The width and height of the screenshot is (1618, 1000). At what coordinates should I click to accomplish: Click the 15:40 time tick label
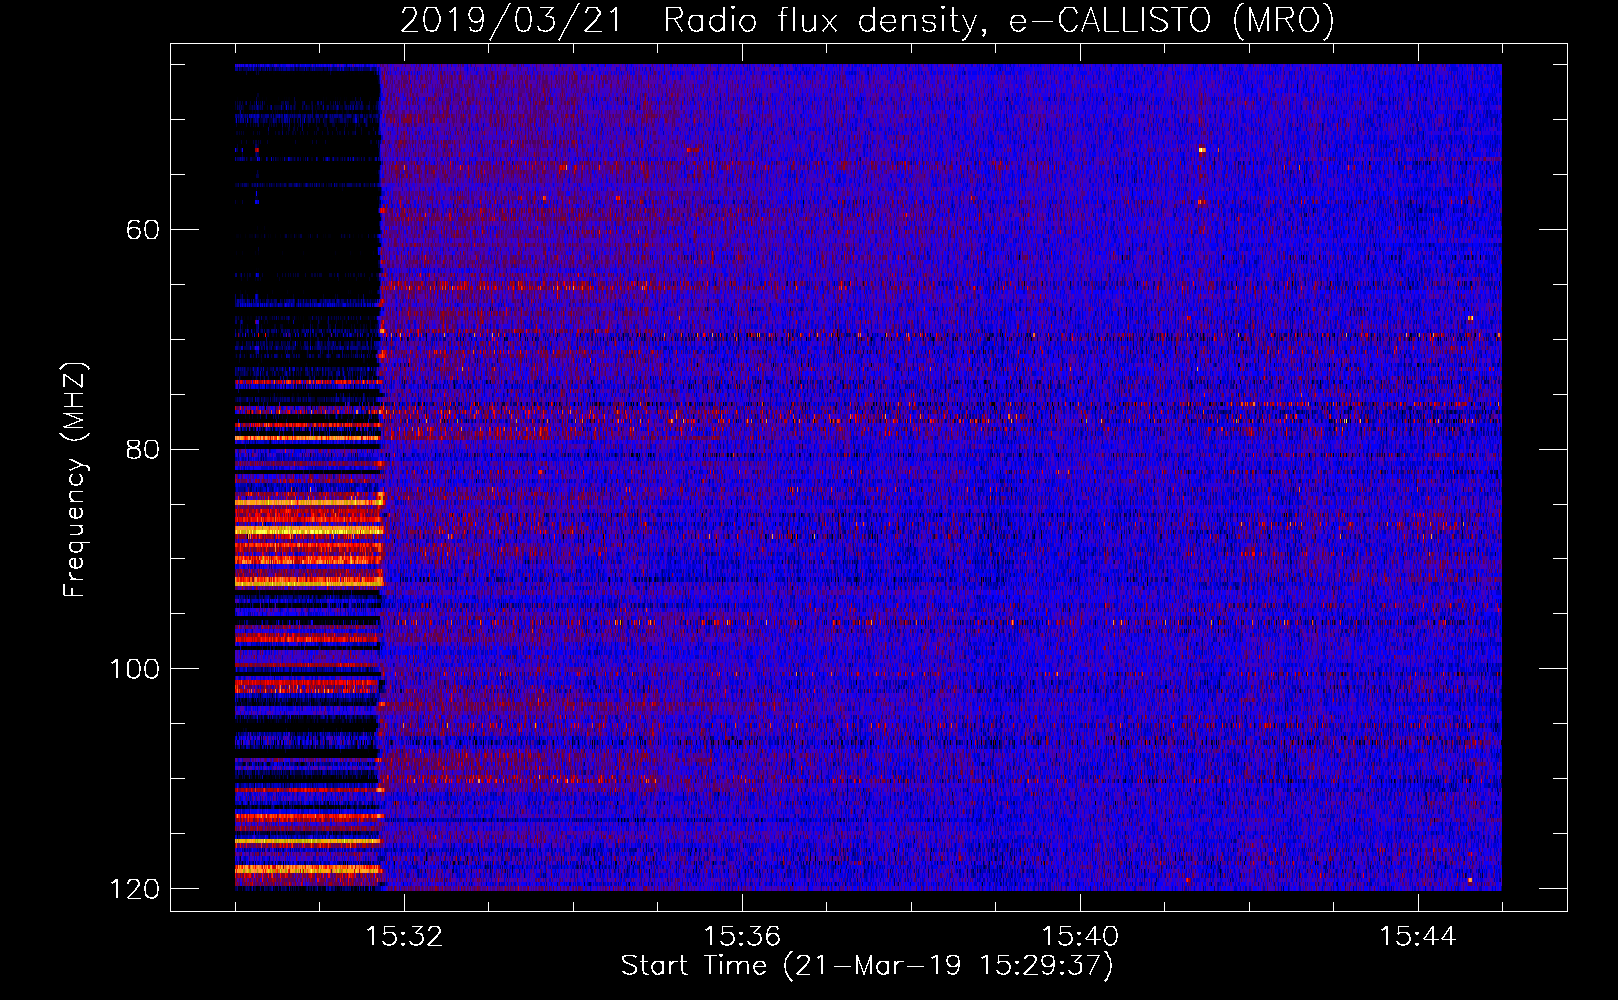[1080, 937]
